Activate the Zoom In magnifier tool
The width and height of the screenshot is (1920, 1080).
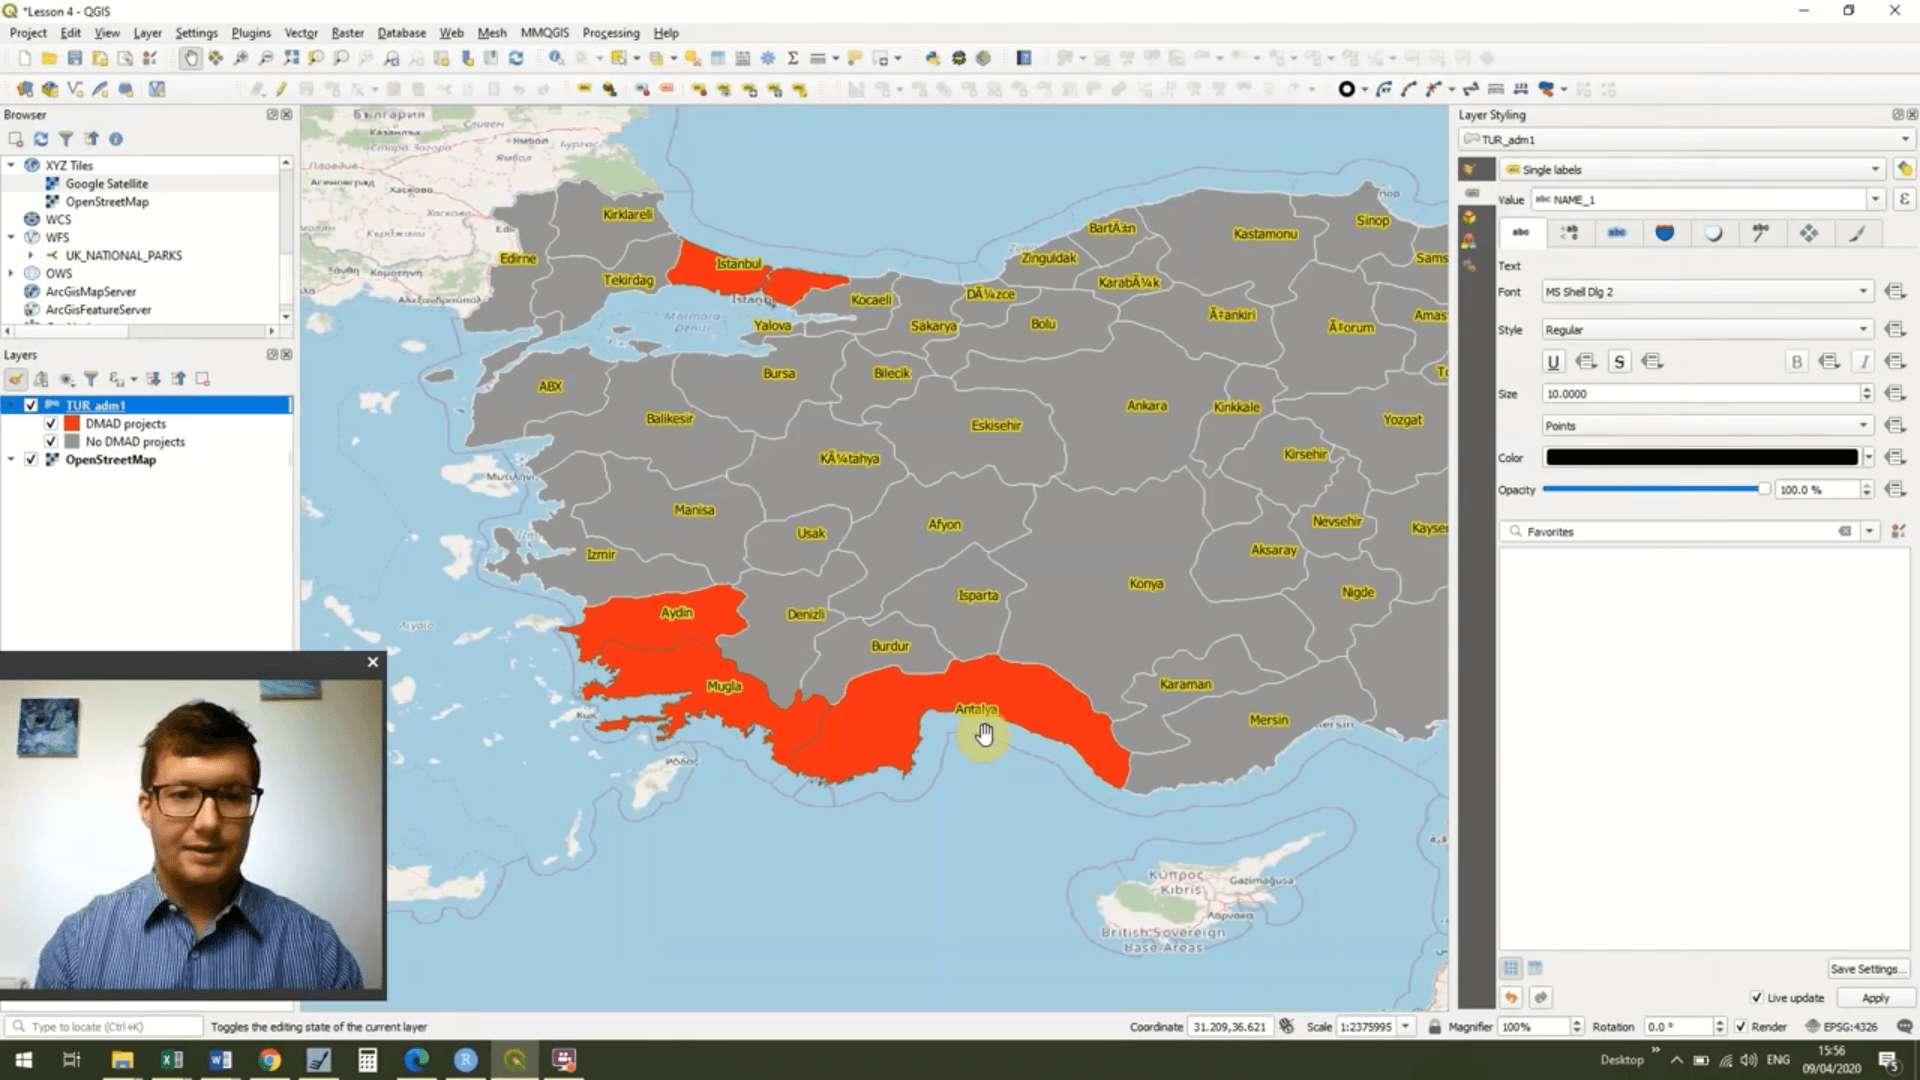coord(240,57)
